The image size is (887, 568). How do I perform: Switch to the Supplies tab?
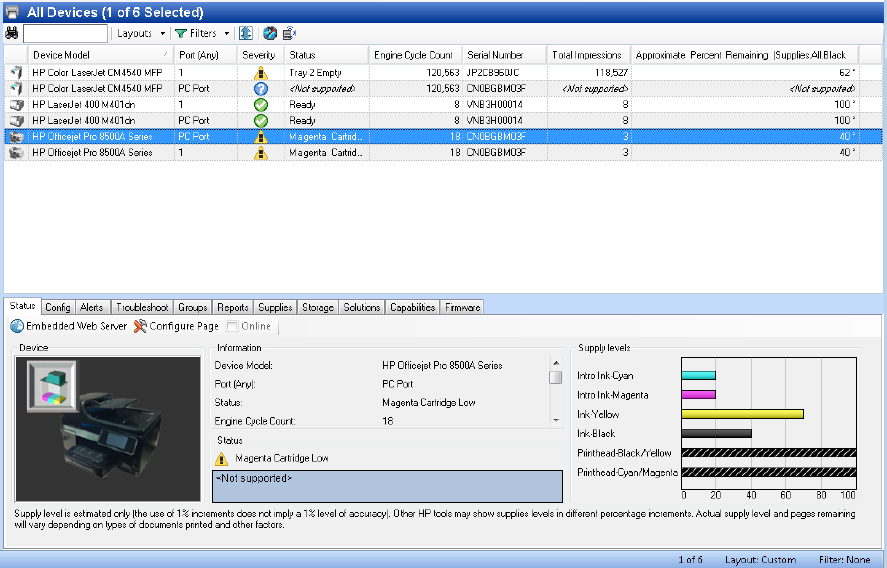[x=275, y=308]
